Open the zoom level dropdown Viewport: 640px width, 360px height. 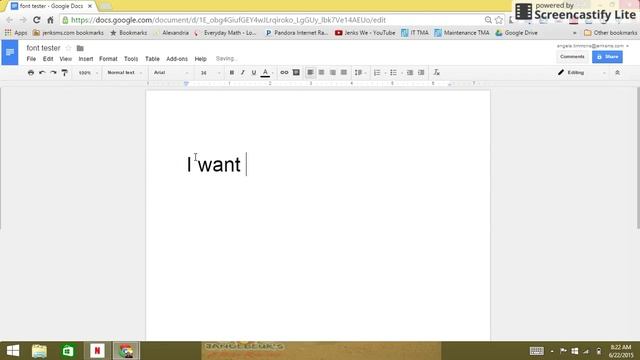coord(87,73)
